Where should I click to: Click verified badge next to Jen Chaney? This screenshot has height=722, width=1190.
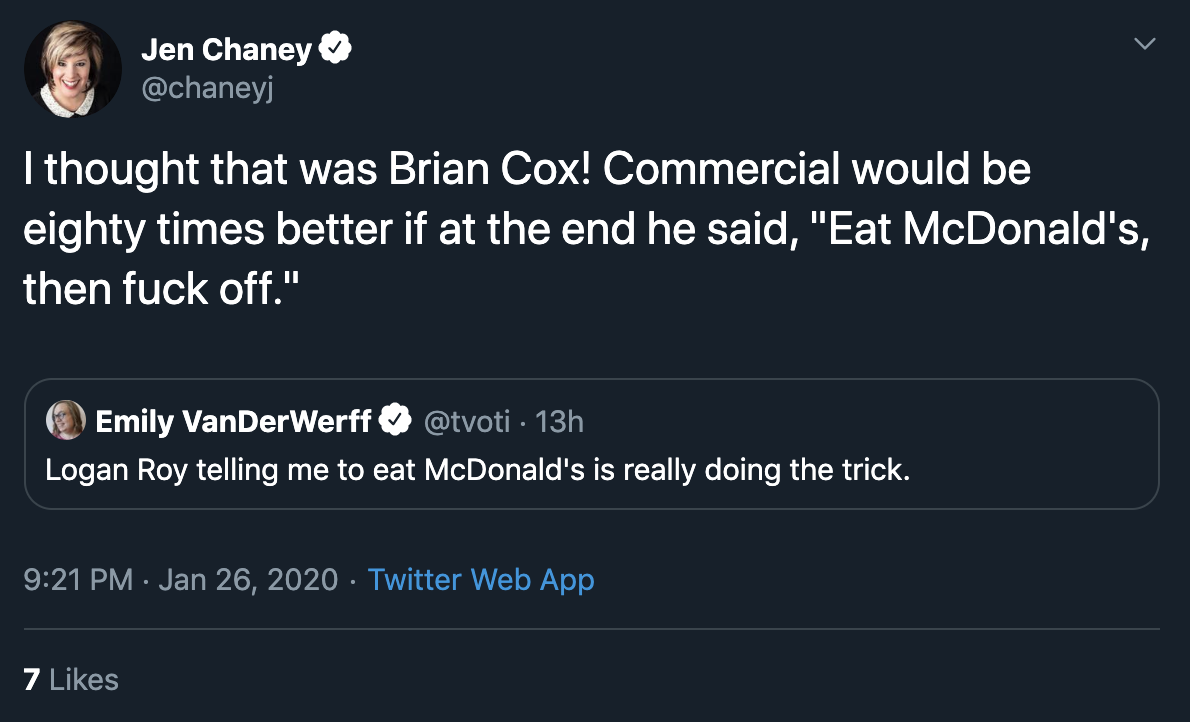(x=334, y=49)
